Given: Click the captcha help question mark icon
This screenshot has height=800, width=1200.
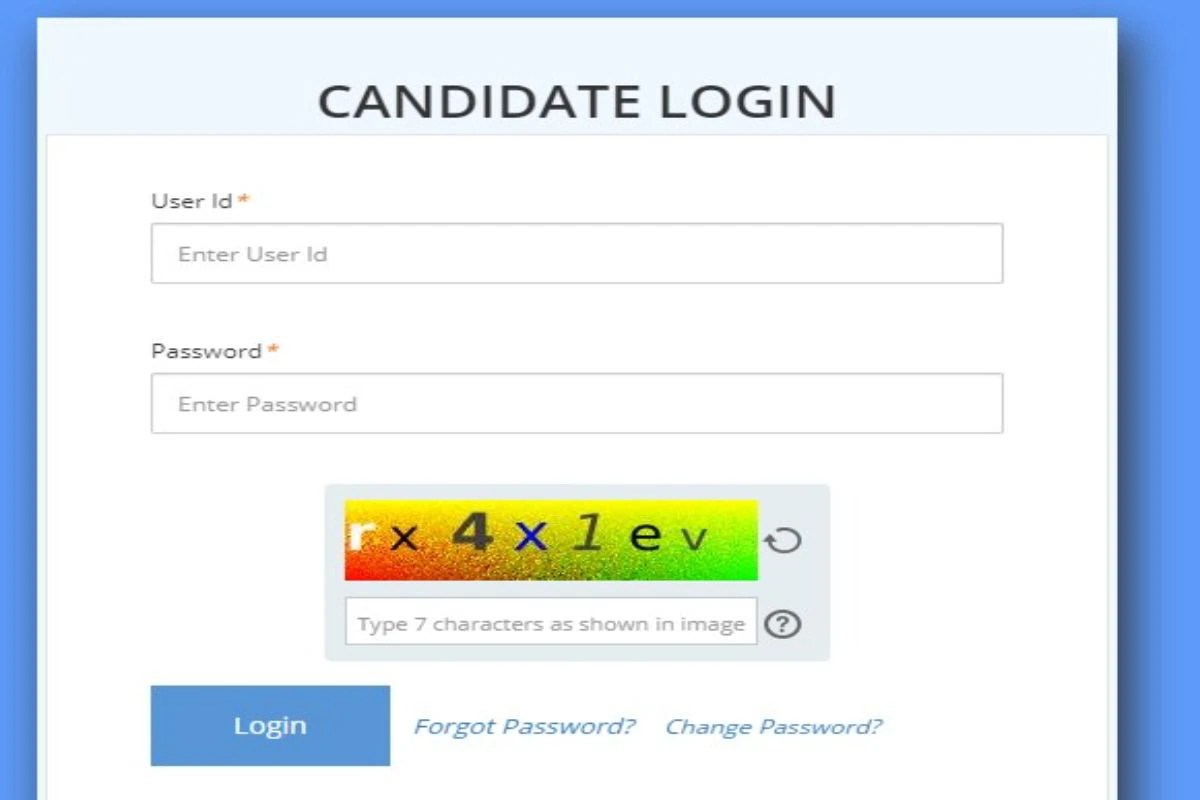Looking at the screenshot, I should (783, 625).
